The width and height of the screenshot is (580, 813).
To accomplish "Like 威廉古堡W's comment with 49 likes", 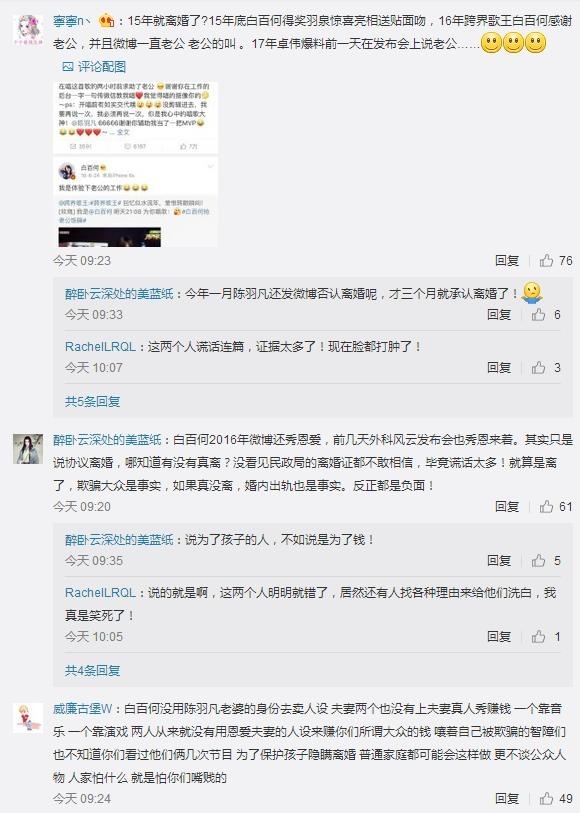I will 556,798.
